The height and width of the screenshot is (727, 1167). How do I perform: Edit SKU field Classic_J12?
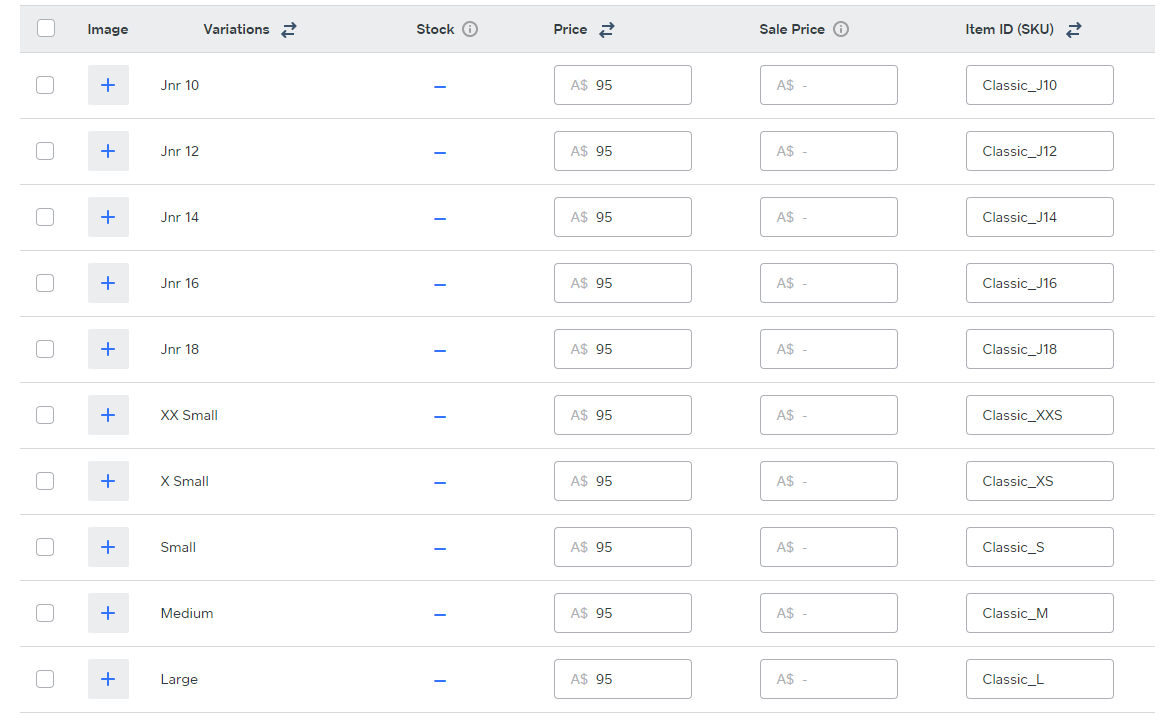click(x=1040, y=151)
